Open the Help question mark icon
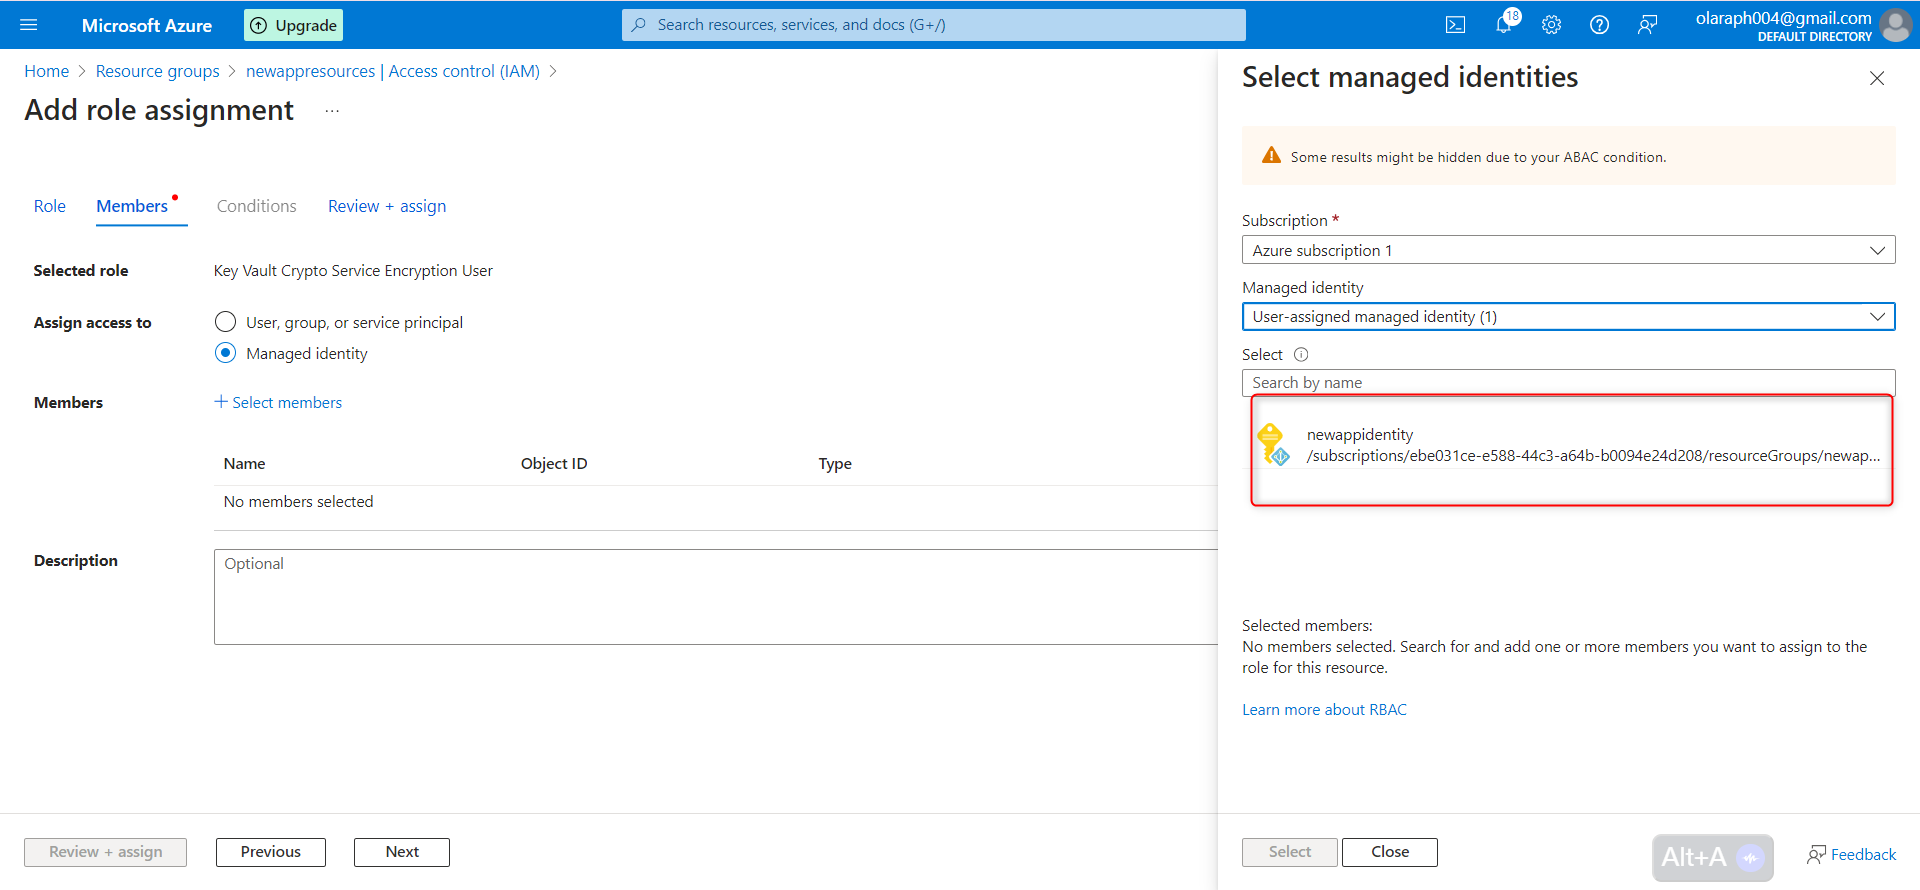 click(x=1599, y=25)
